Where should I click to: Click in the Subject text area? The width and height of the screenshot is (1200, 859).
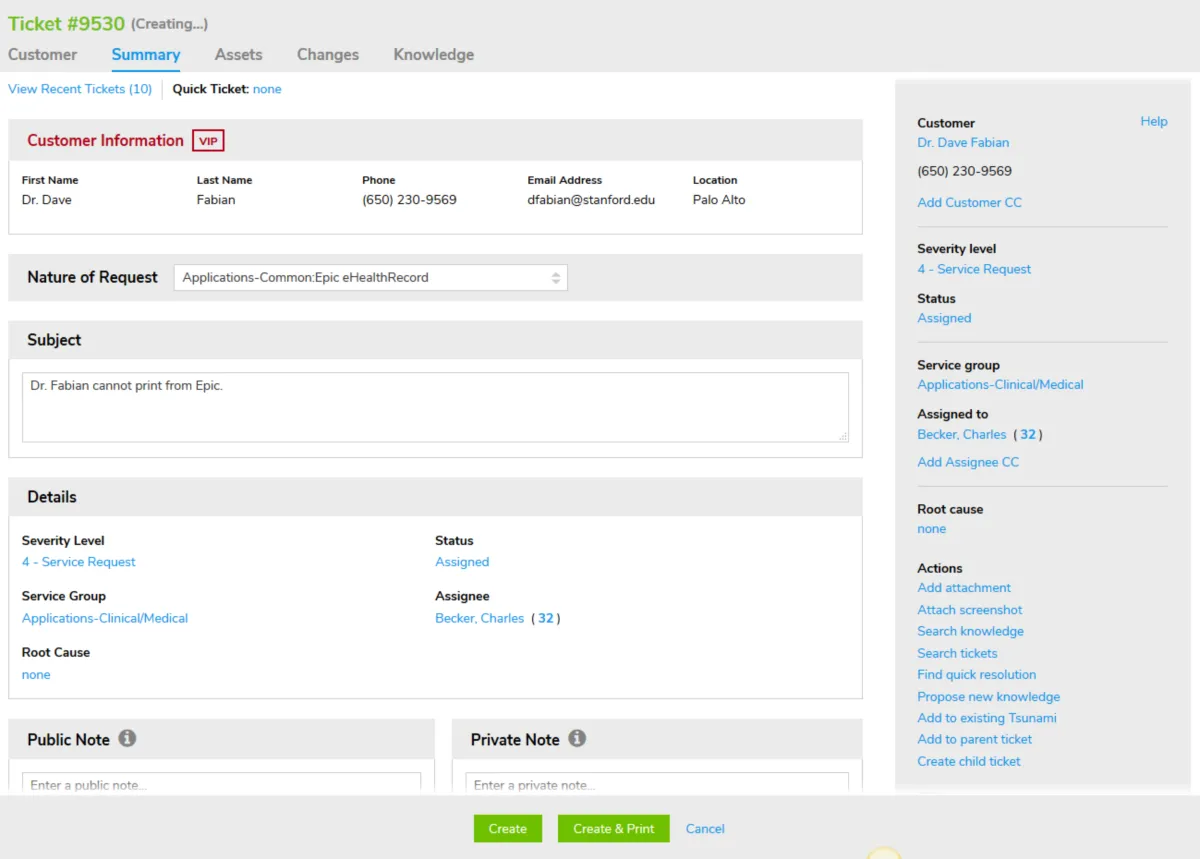(x=435, y=407)
